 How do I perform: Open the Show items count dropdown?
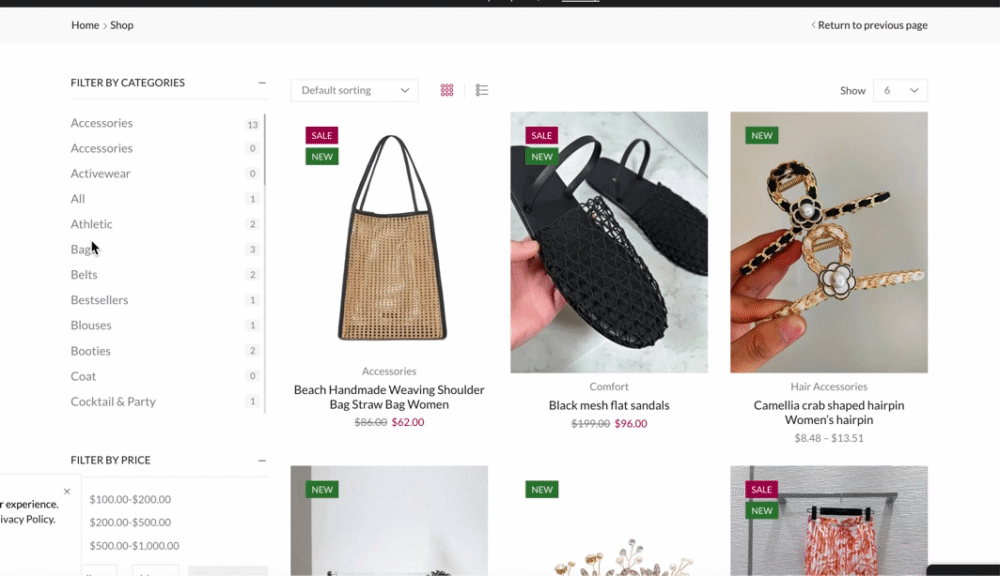pos(900,91)
